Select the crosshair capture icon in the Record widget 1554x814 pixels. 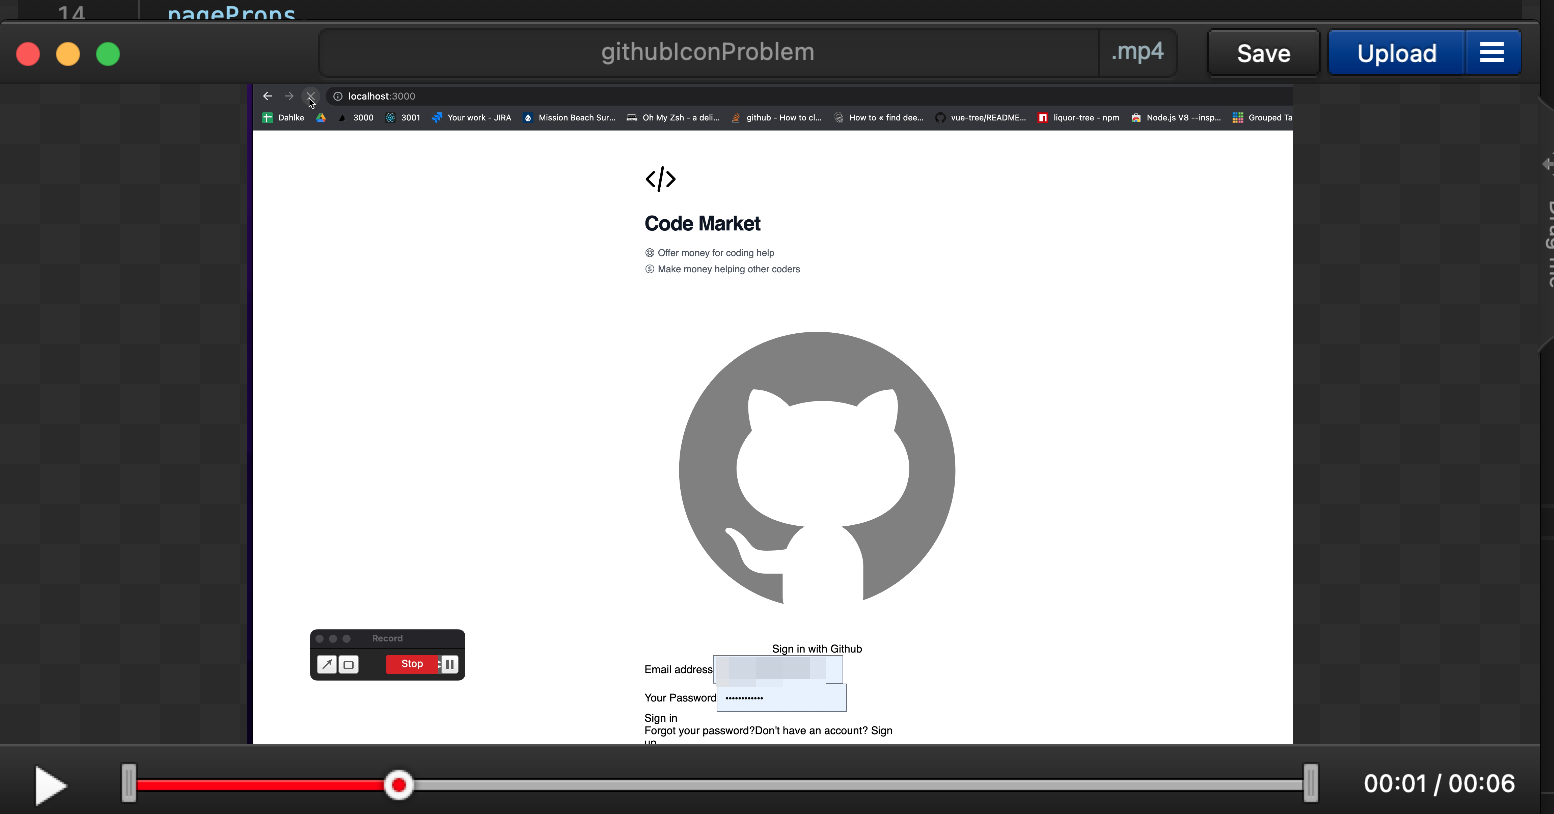pos(327,664)
